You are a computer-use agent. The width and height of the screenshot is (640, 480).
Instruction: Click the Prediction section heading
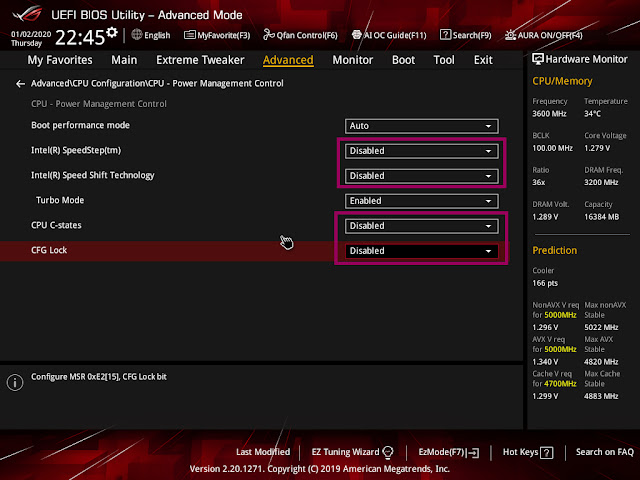point(555,251)
